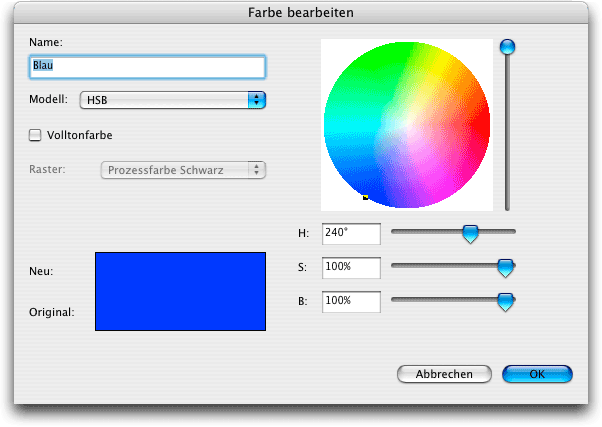This screenshot has width=602, height=427.
Task: Click the B brightness horizontal slider thumb
Action: click(506, 302)
